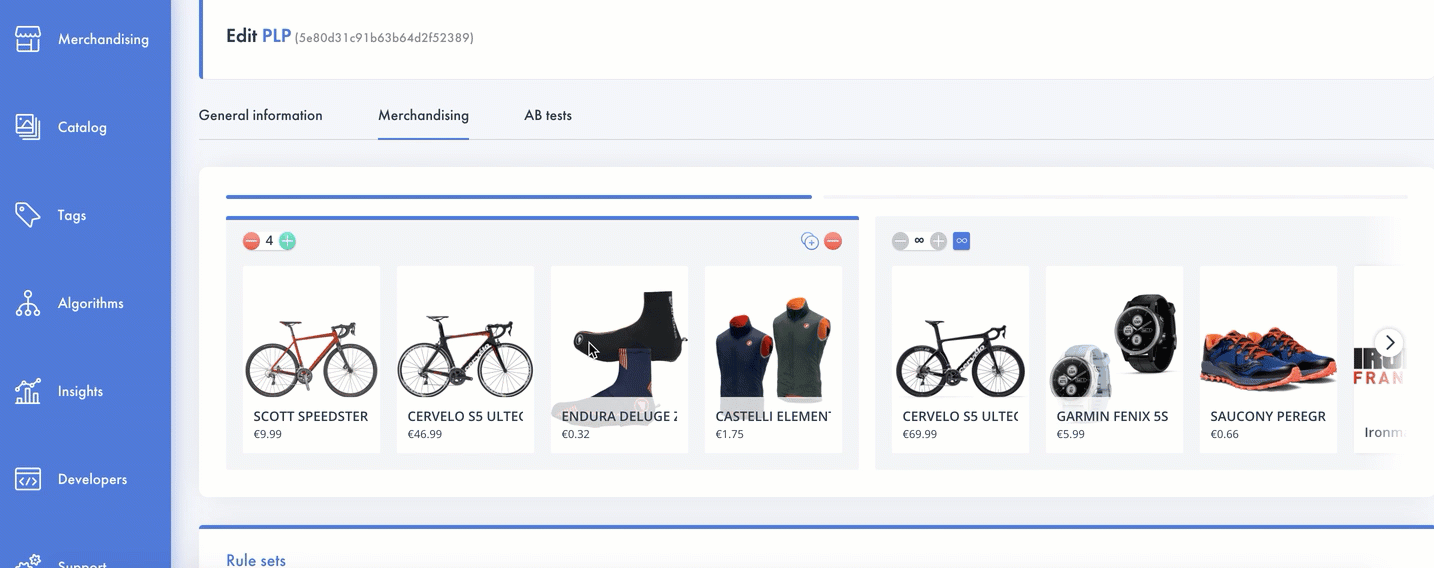This screenshot has height=568, width=1434.
Task: Click the PLP link in the title
Action: coord(276,36)
